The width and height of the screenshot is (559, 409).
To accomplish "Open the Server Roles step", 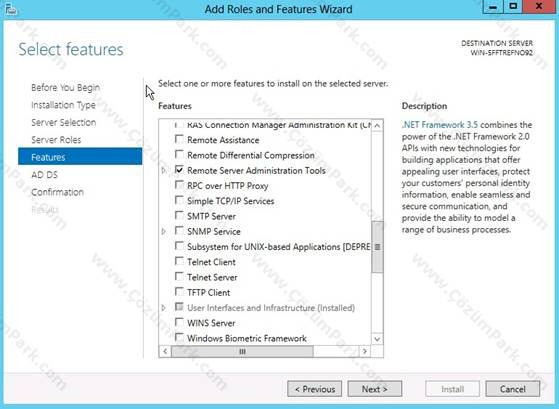I will (x=56, y=140).
